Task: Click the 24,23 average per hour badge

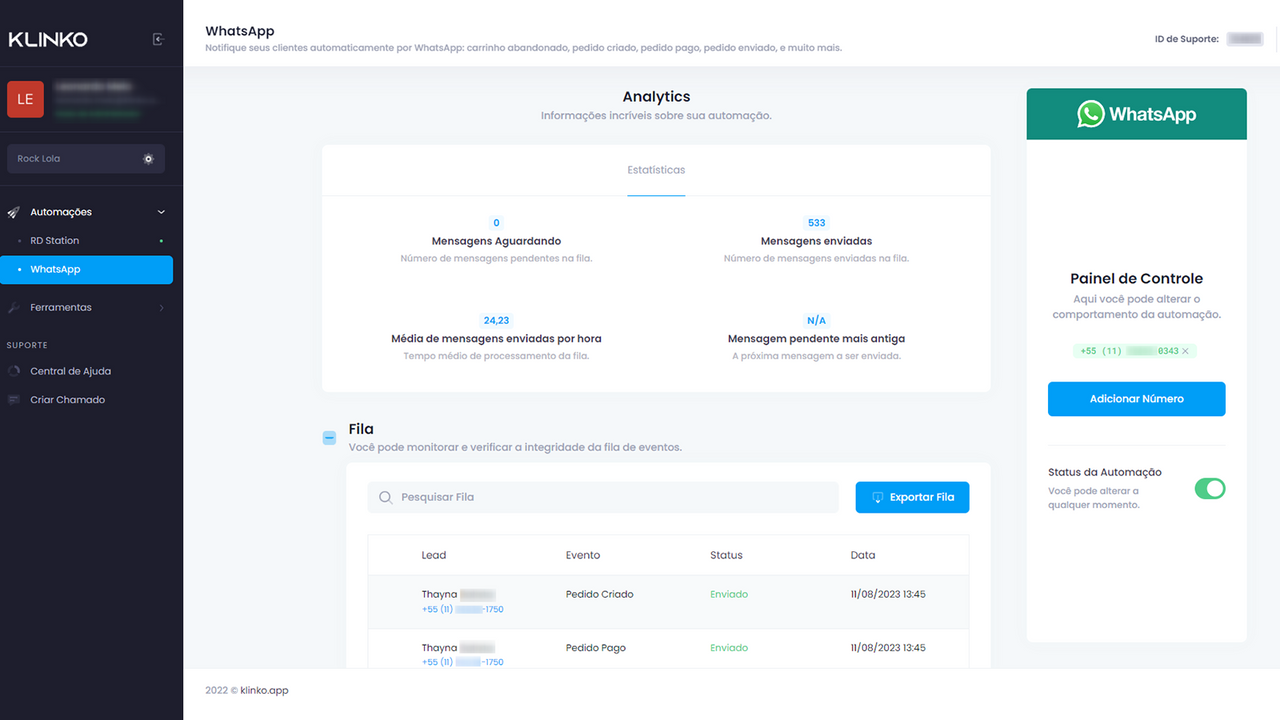Action: [x=496, y=321]
